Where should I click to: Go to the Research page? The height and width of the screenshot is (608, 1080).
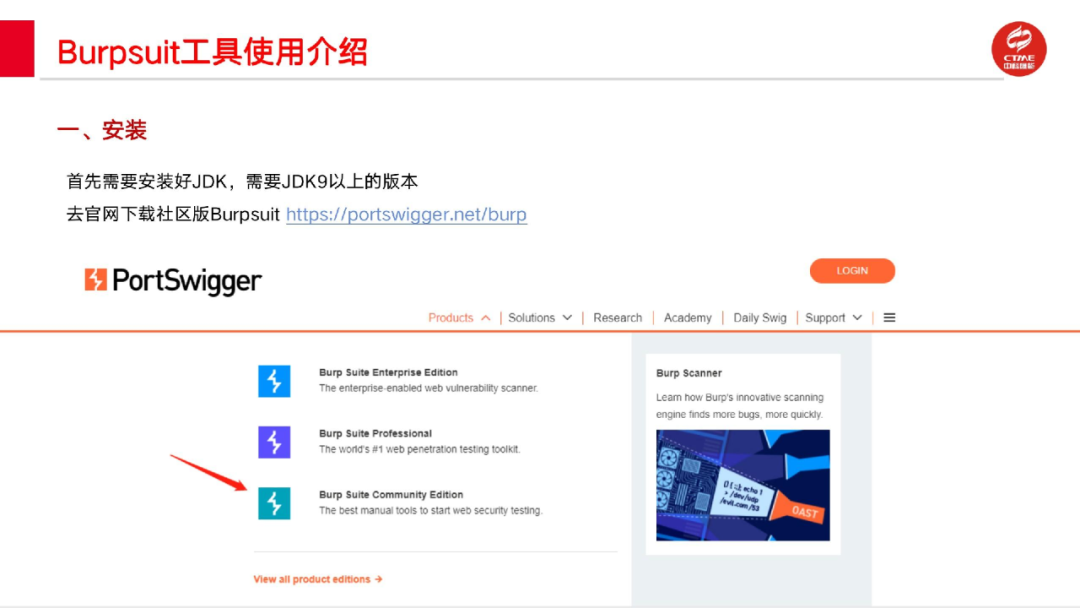click(617, 317)
